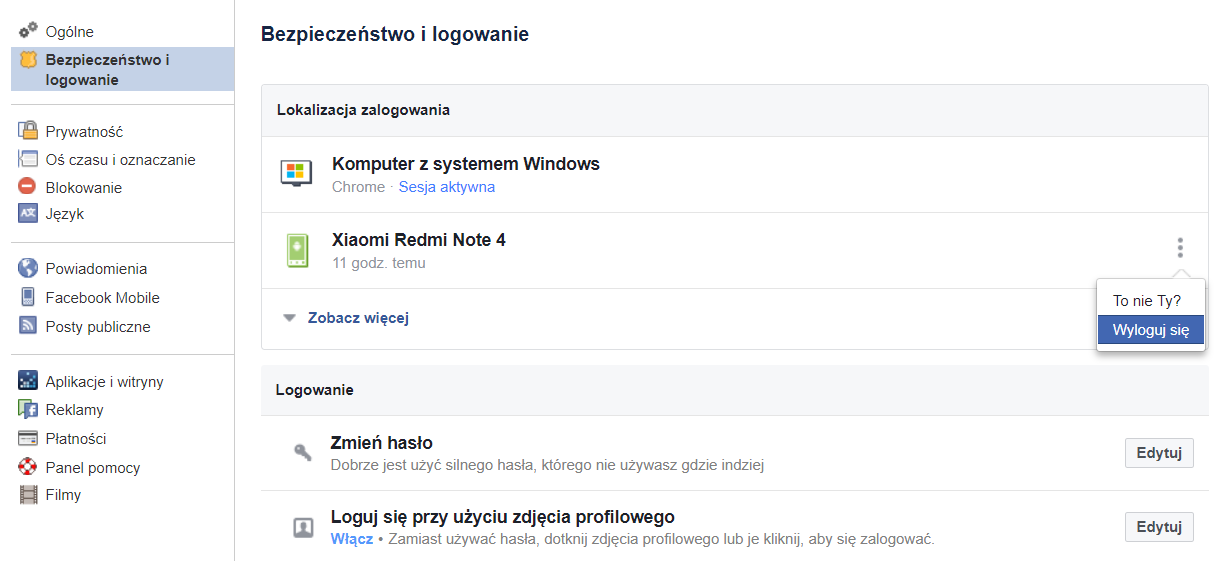Viewport: 1230px width, 561px height.
Task: Click the red blocking icon beside Blokowanie
Action: click(28, 186)
